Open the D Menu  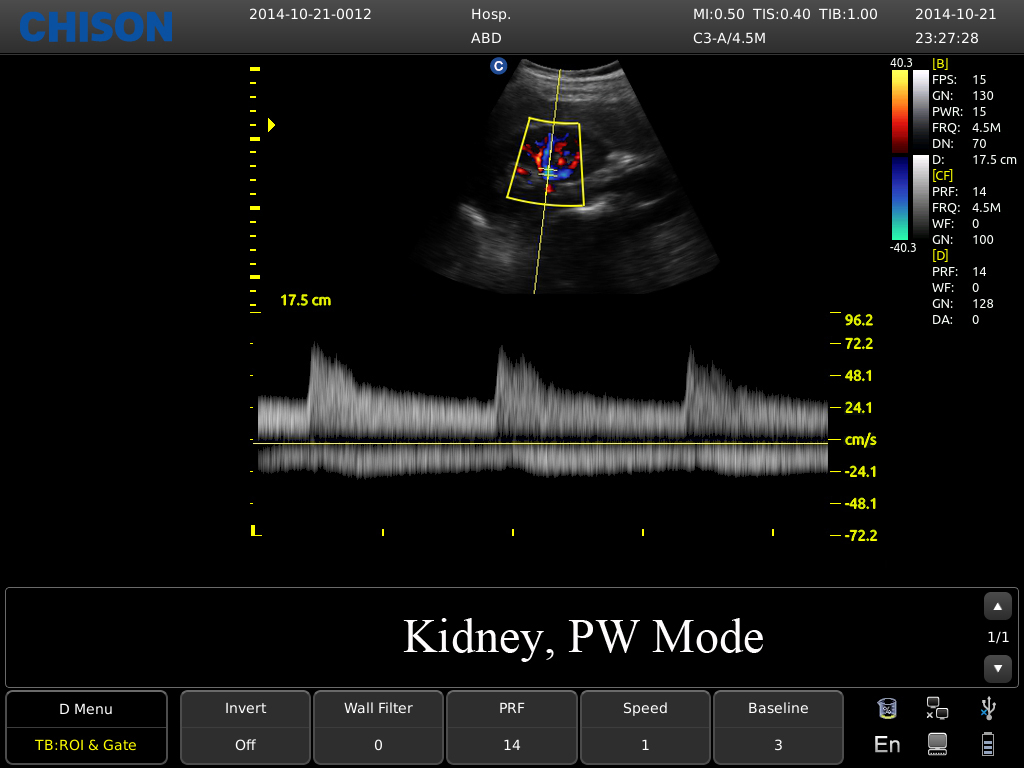pyautogui.click(x=86, y=709)
